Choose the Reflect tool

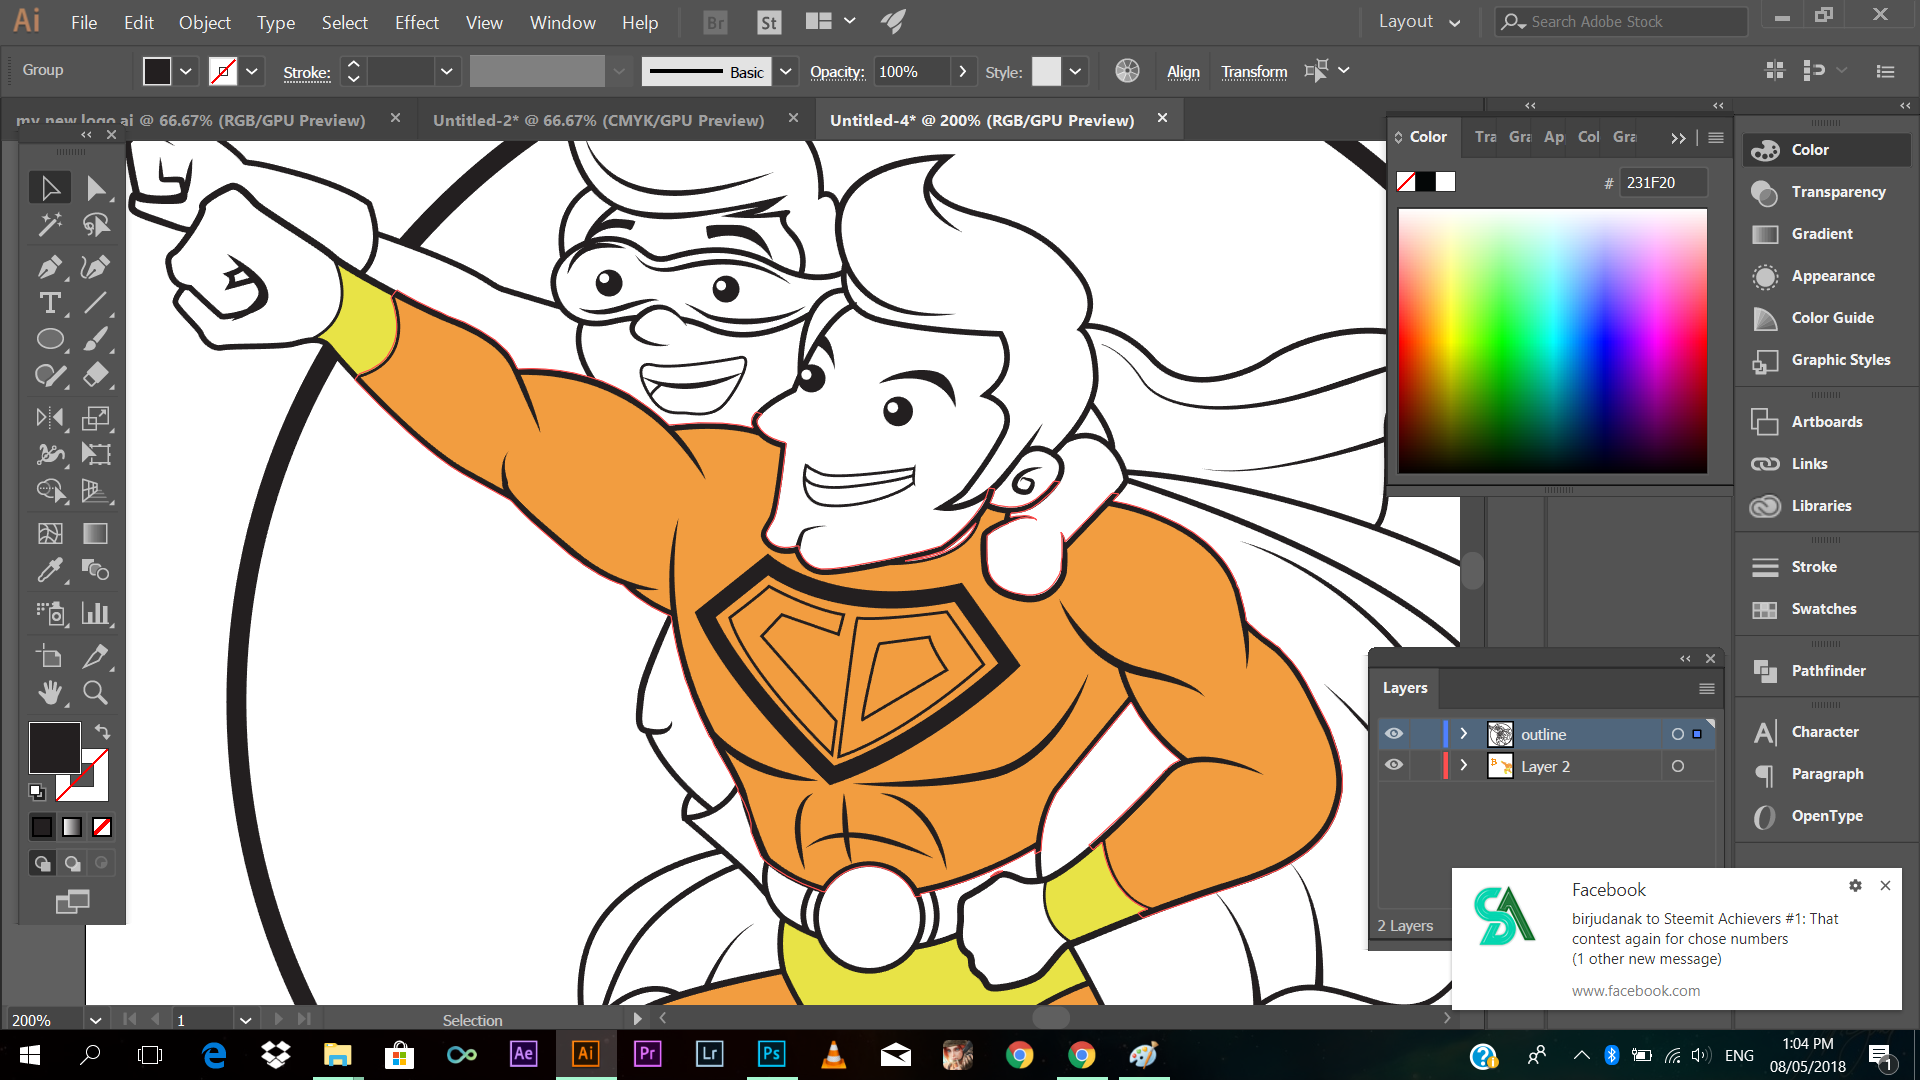[49, 418]
